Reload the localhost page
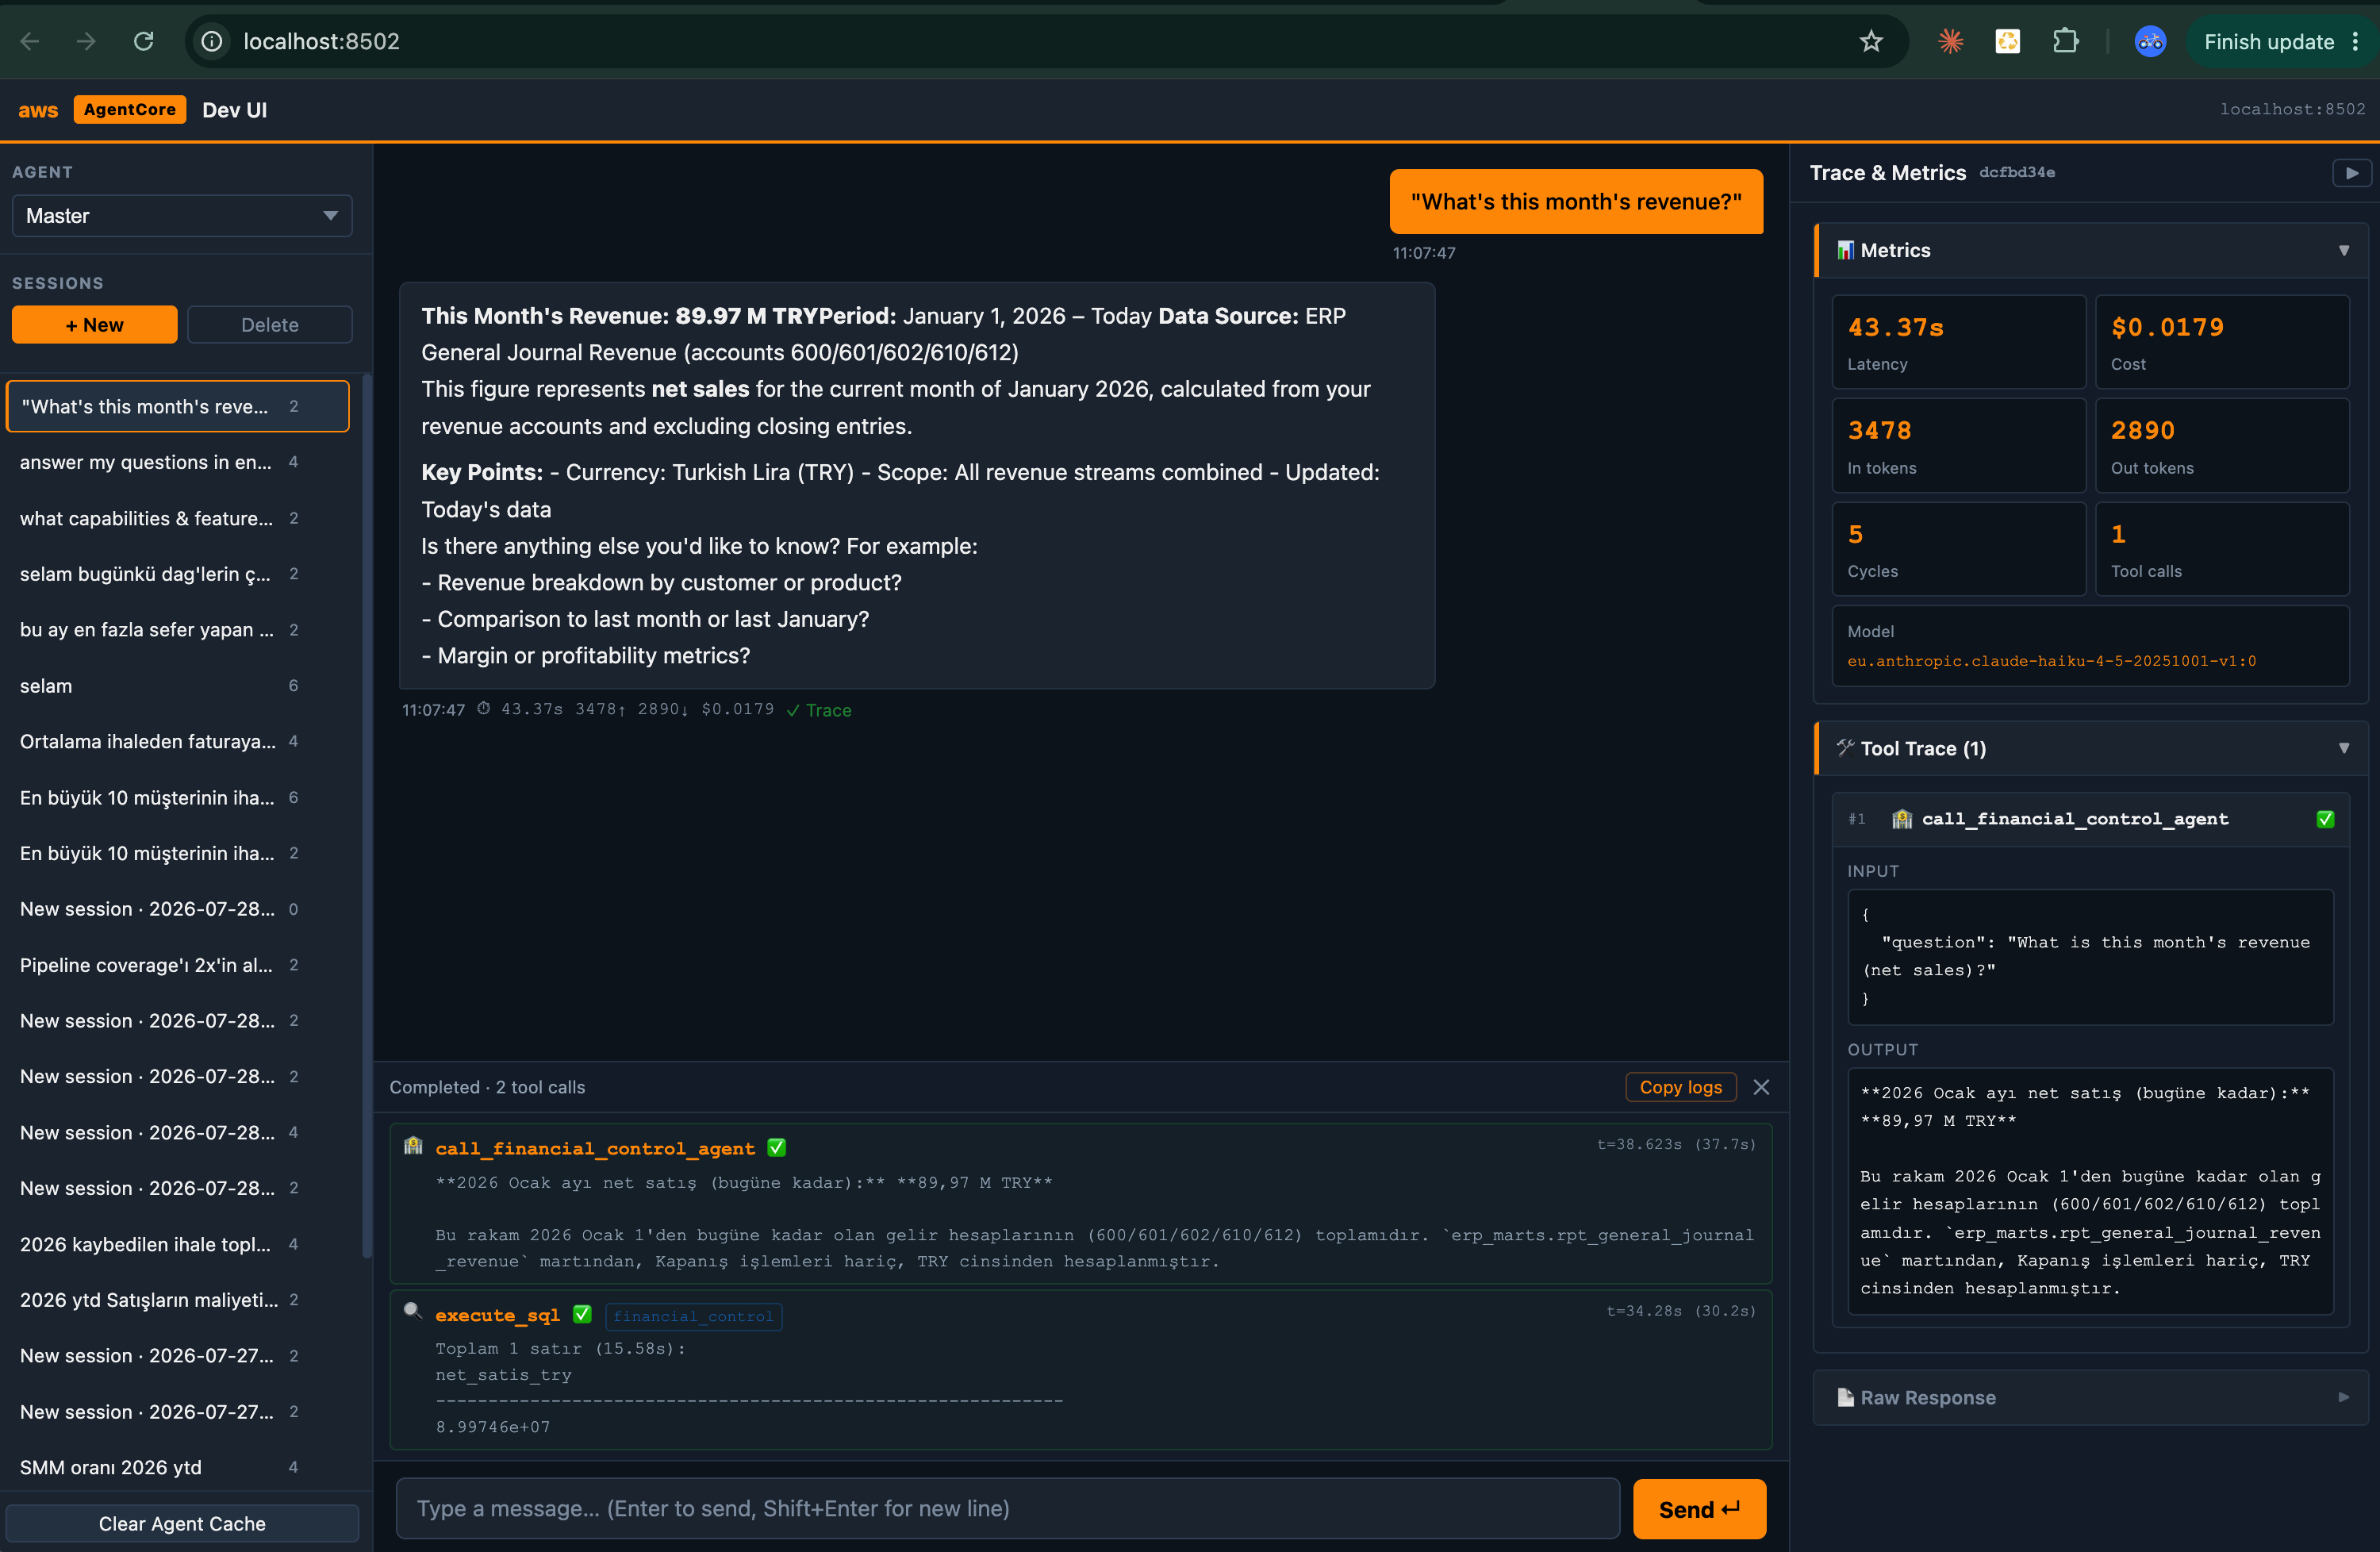2380x1552 pixels. [x=143, y=41]
